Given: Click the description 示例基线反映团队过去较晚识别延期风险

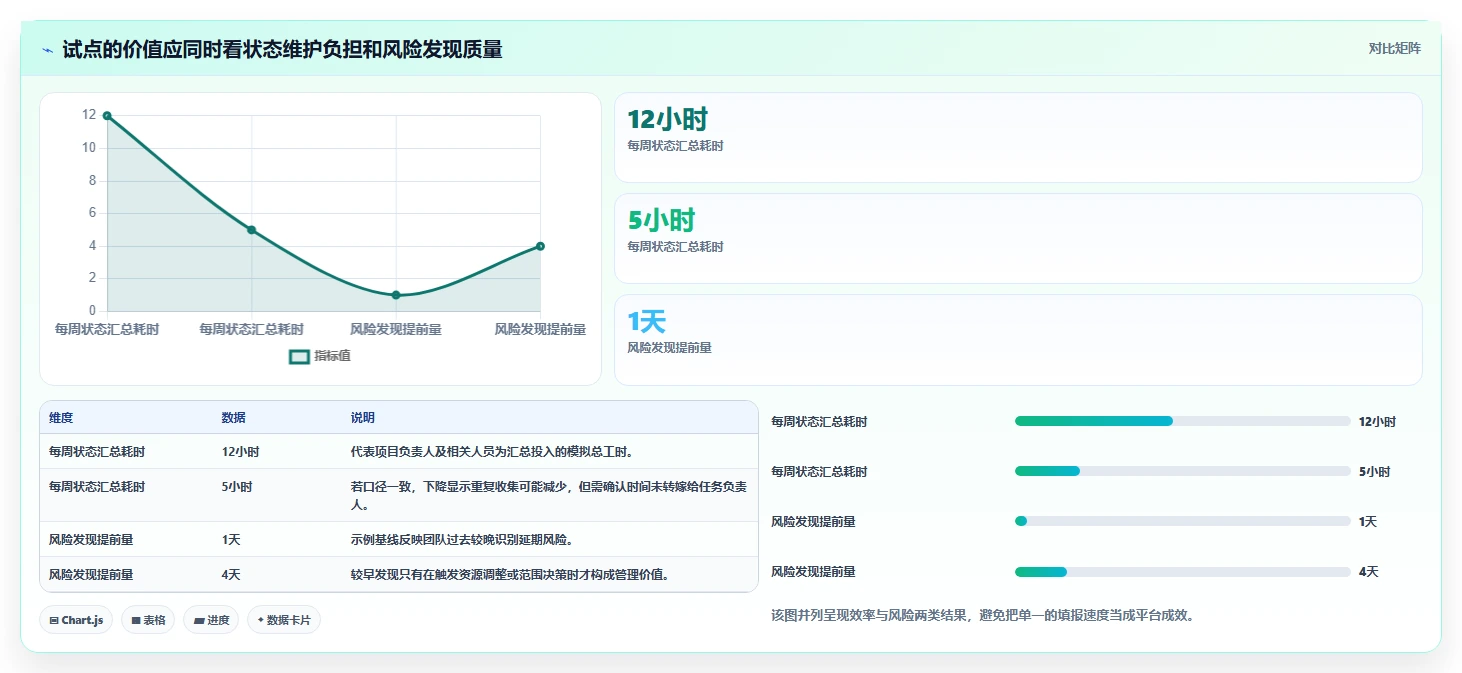Looking at the screenshot, I should [x=462, y=539].
